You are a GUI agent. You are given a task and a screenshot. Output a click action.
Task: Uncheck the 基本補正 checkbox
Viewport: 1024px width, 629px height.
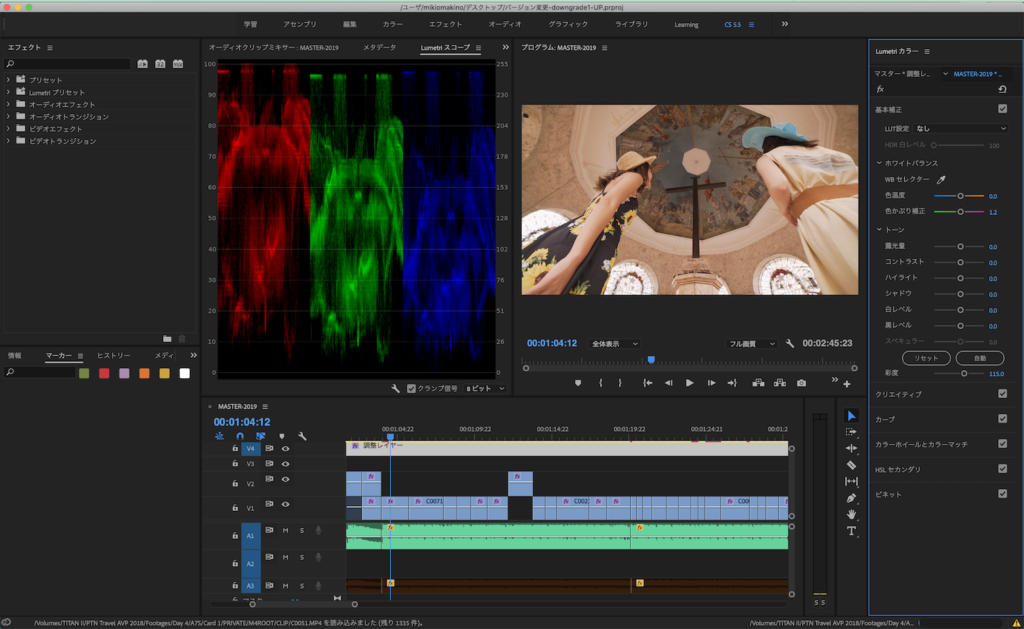1002,109
